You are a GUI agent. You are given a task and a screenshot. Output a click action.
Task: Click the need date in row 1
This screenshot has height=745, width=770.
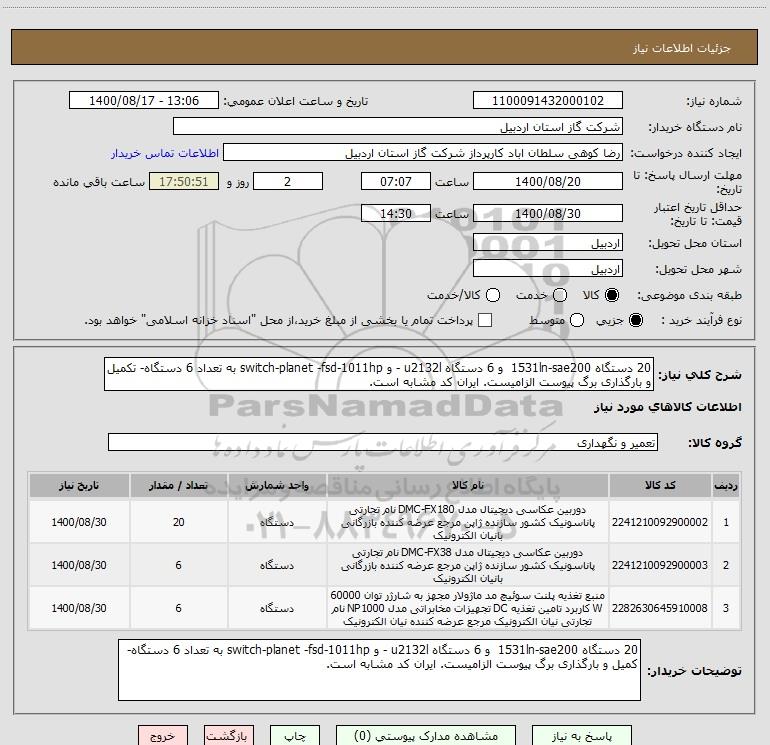pyautogui.click(x=79, y=522)
